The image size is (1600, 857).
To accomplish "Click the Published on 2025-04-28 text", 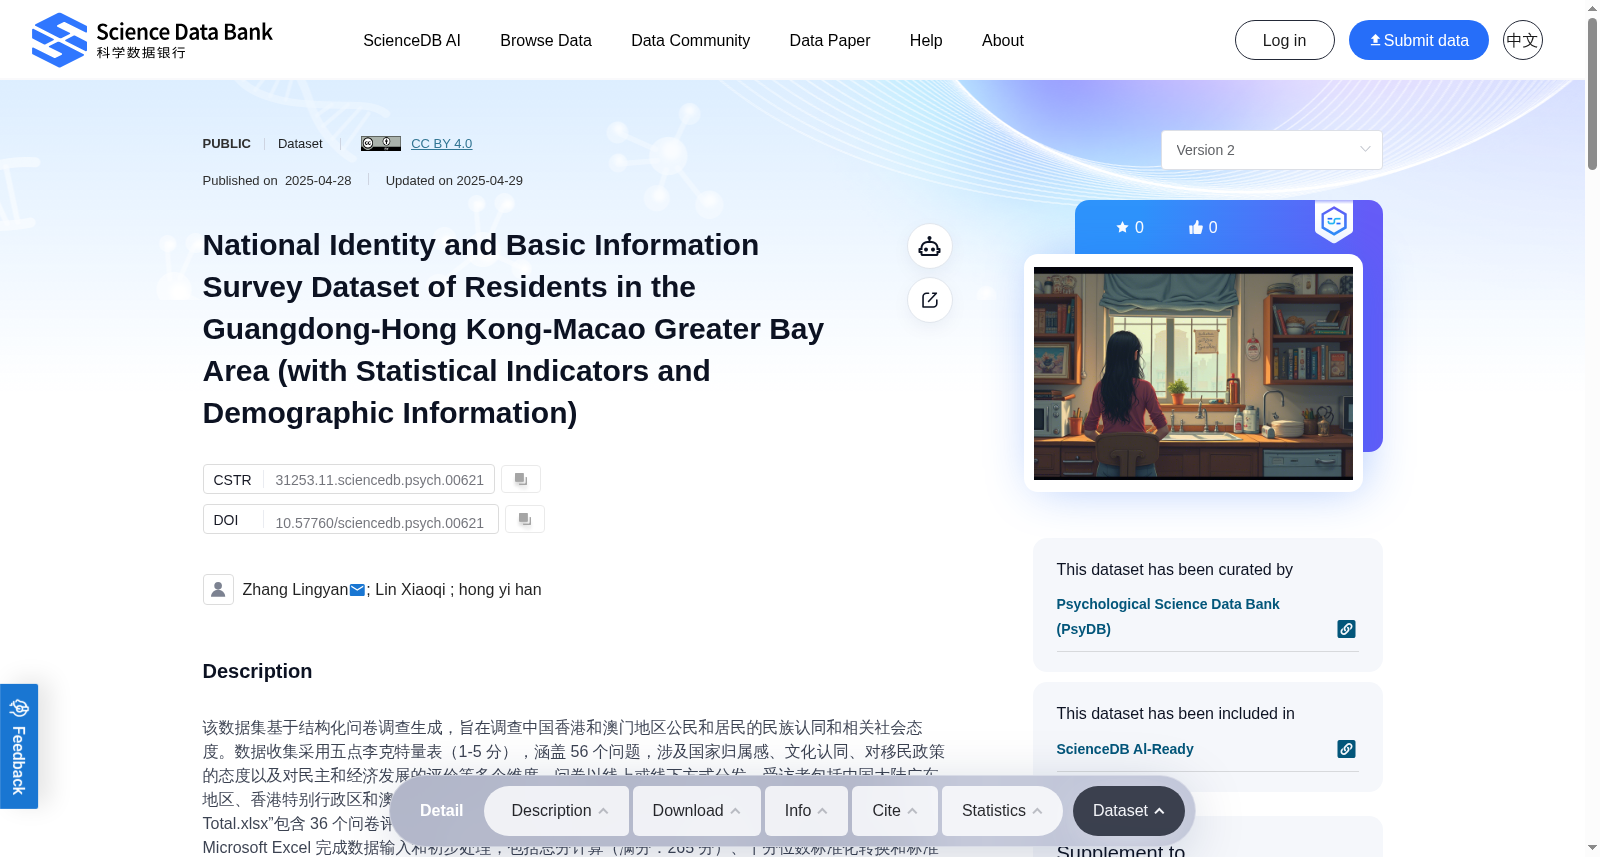I will pos(277,181).
